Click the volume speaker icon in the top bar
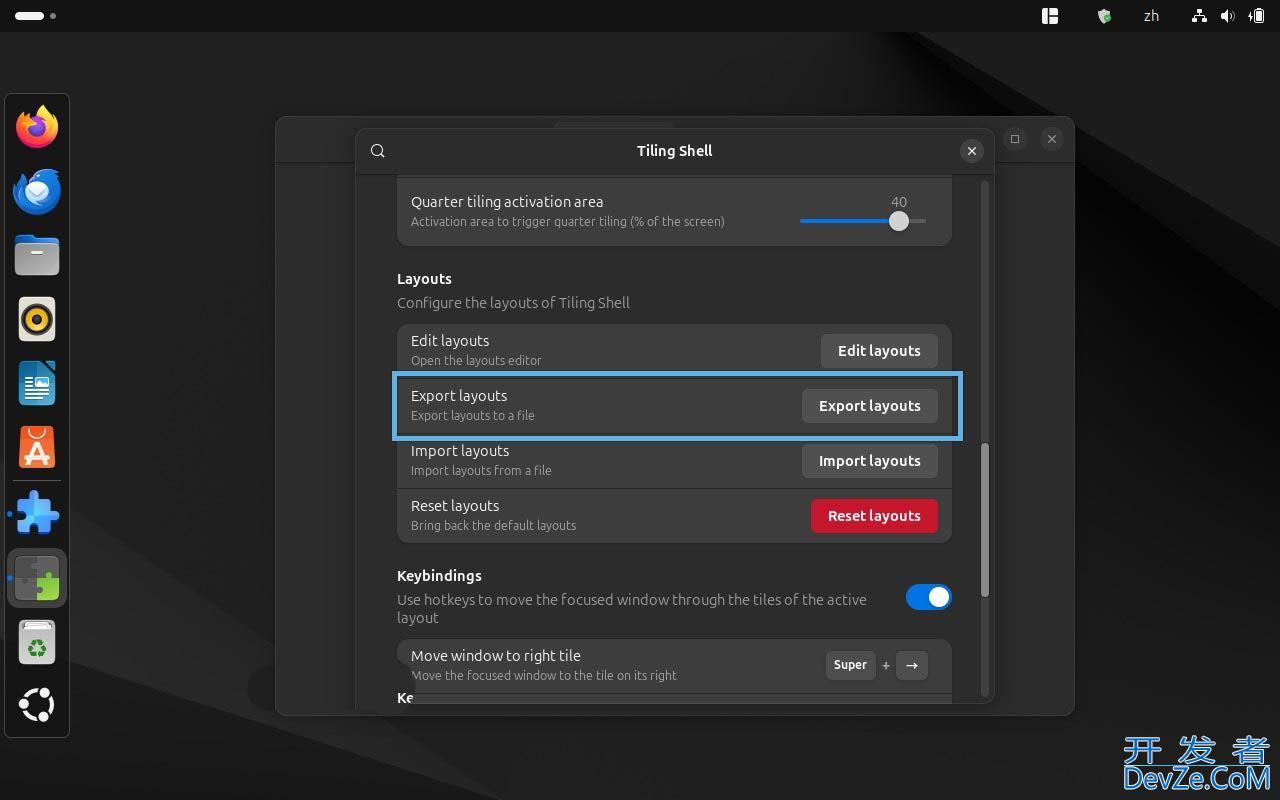 pyautogui.click(x=1227, y=16)
